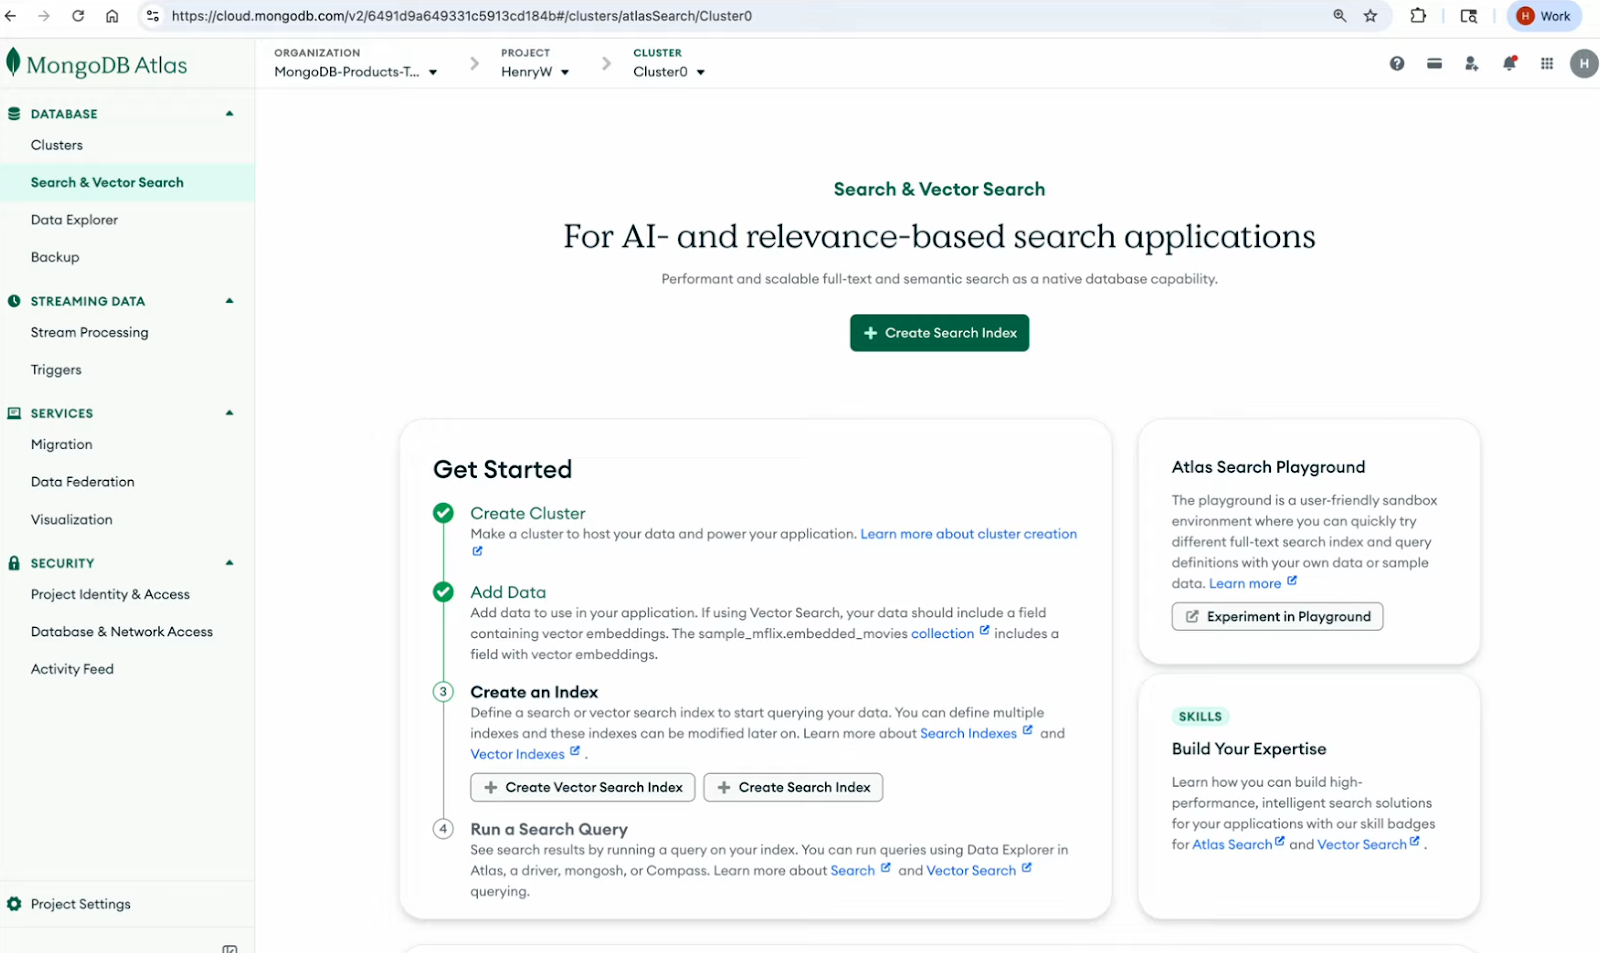Screen dimensions: 1600x953
Task: Open the HenryW project dropdown
Action: point(535,72)
